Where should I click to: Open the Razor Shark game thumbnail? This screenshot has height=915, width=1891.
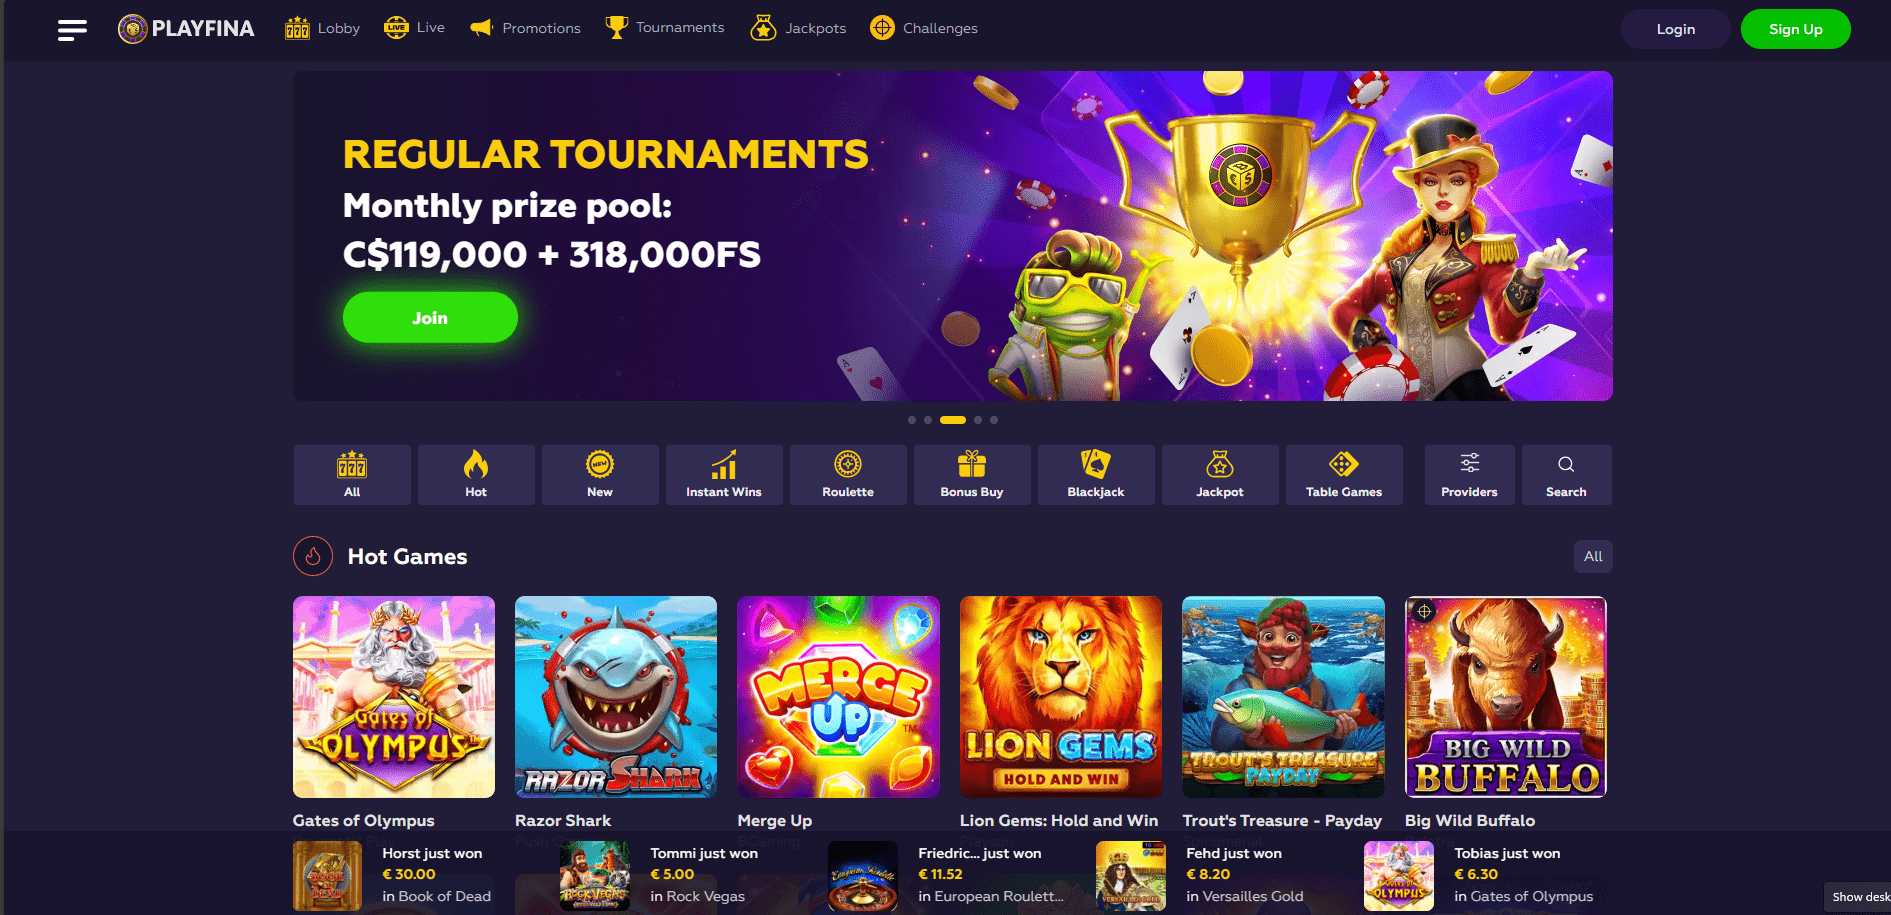point(616,697)
